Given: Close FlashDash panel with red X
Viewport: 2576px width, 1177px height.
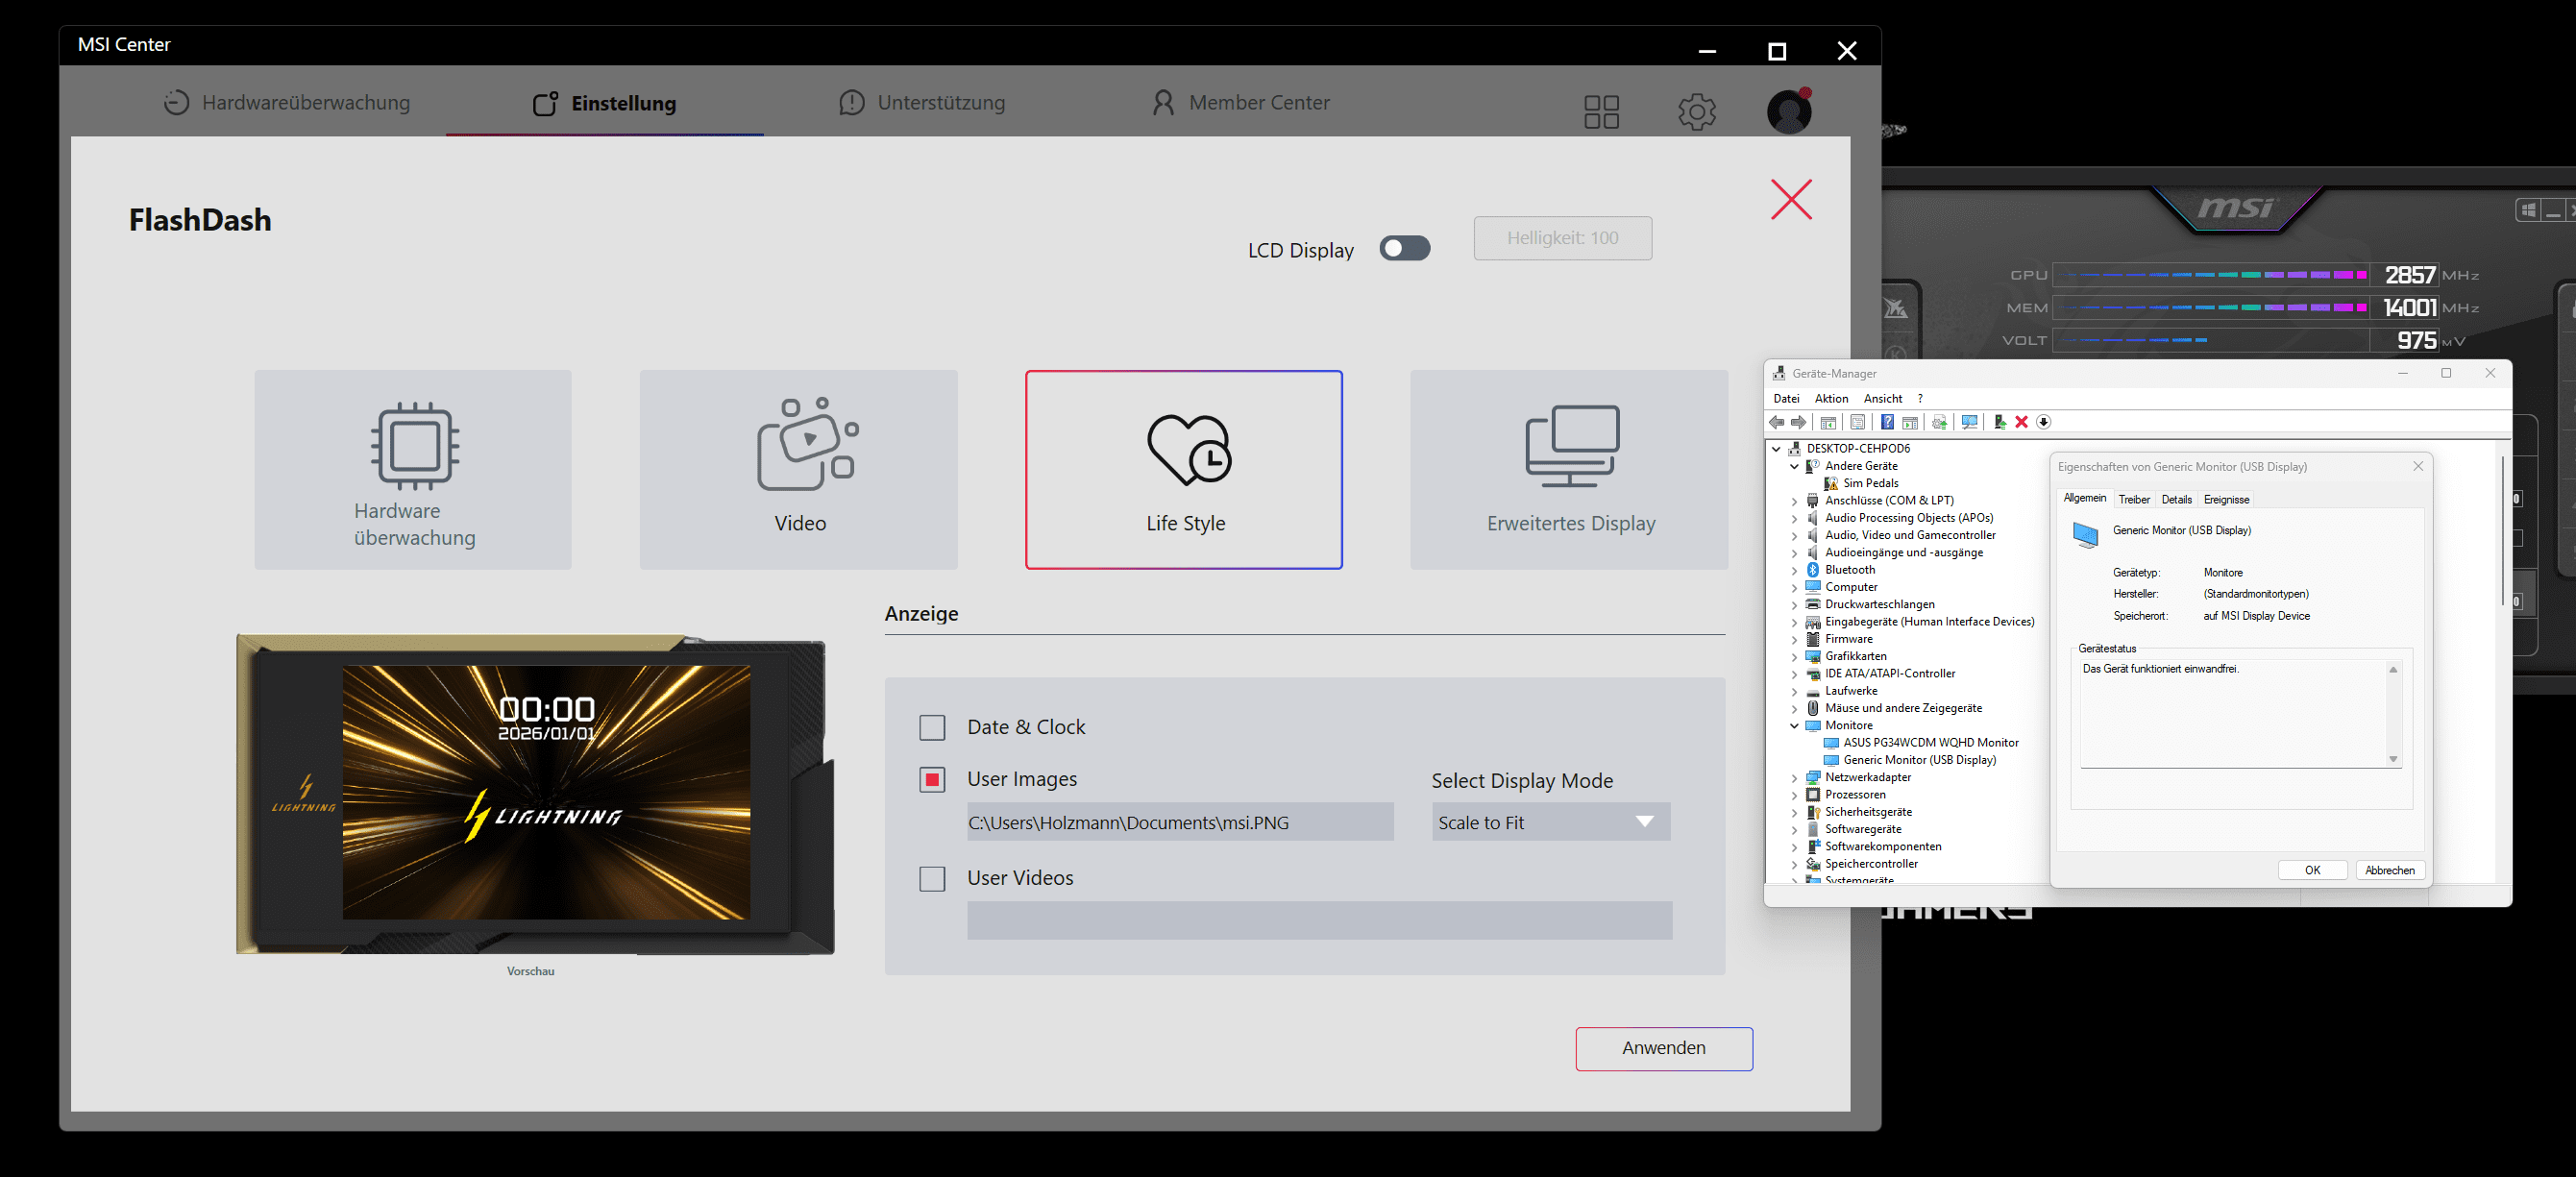Looking at the screenshot, I should [1790, 200].
